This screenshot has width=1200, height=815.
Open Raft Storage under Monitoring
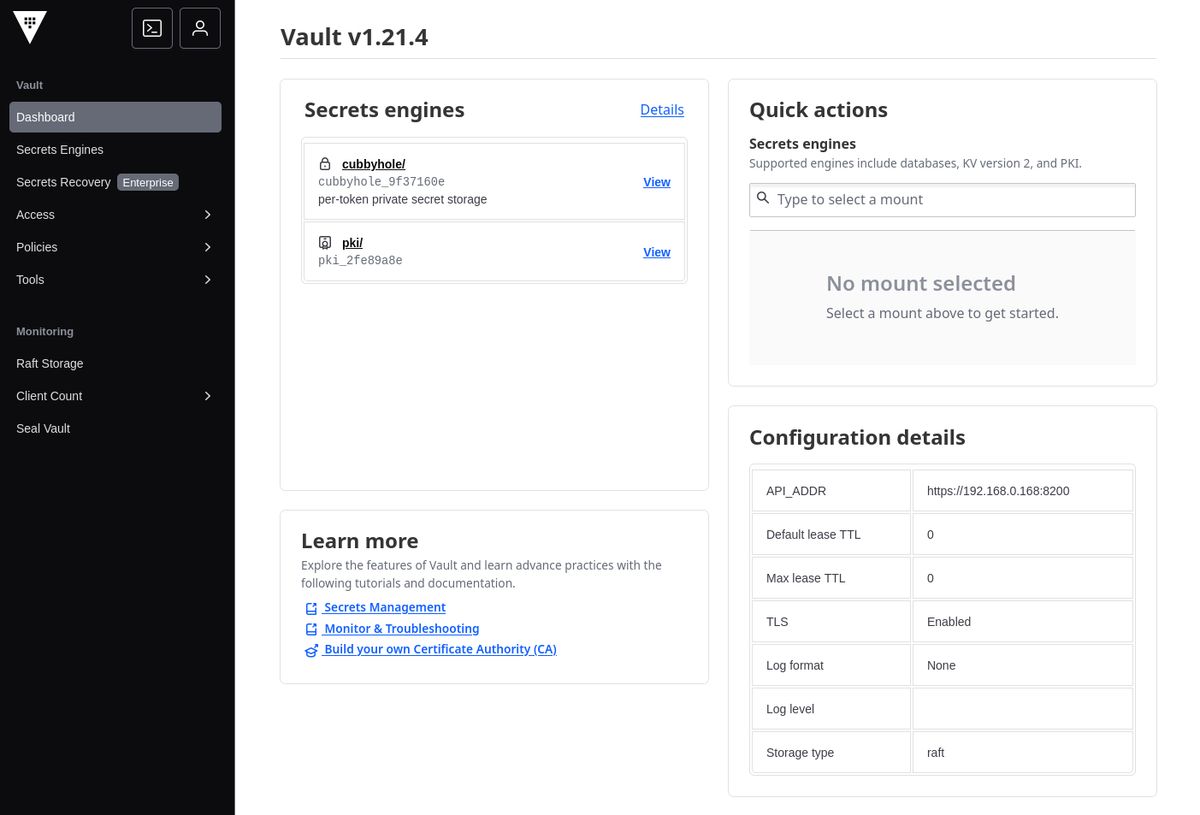(x=49, y=363)
